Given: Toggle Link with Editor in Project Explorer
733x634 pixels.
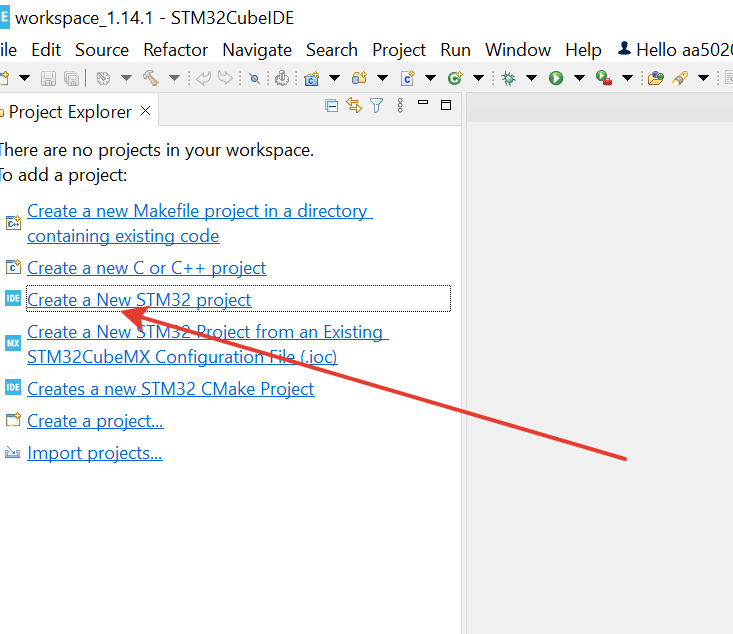Looking at the screenshot, I should click(354, 106).
